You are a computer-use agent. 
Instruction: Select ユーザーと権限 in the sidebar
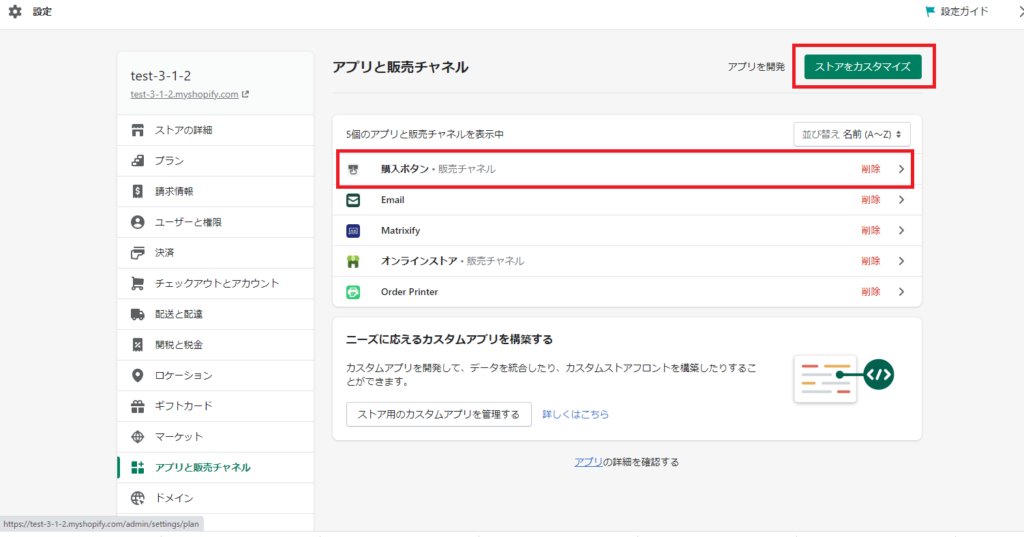[x=187, y=222]
